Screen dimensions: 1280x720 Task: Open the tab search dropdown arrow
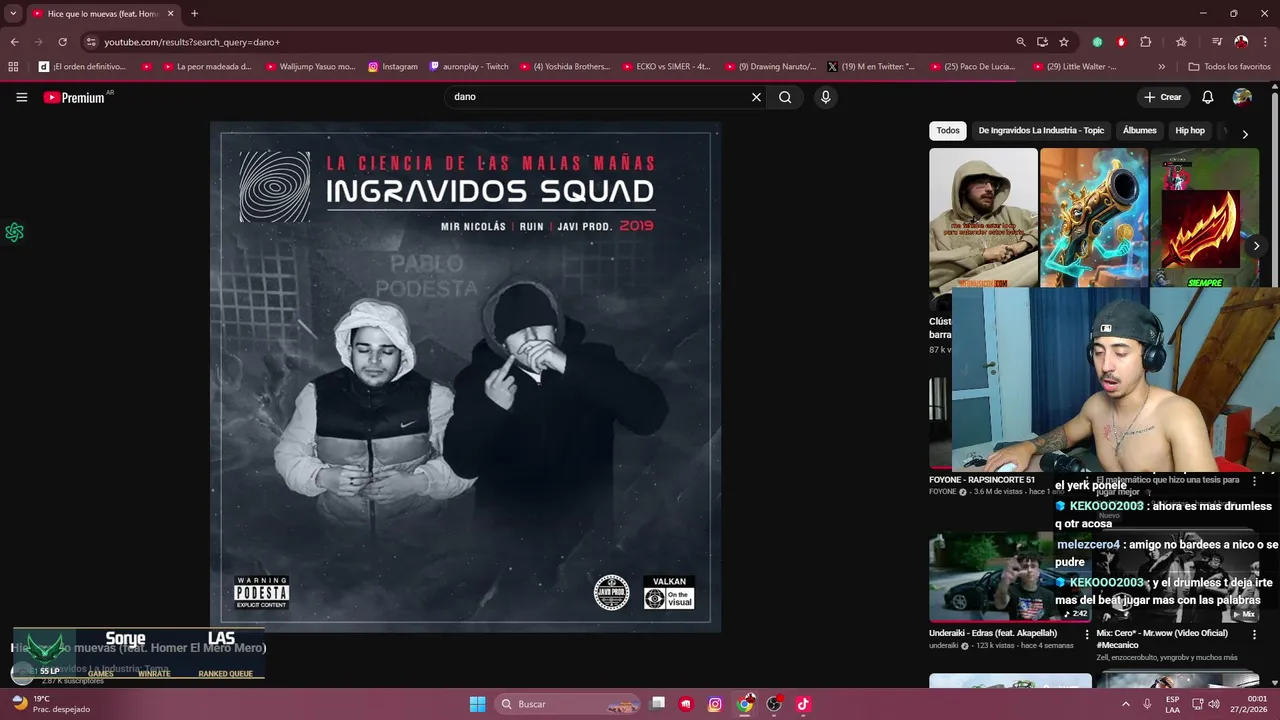(13, 14)
